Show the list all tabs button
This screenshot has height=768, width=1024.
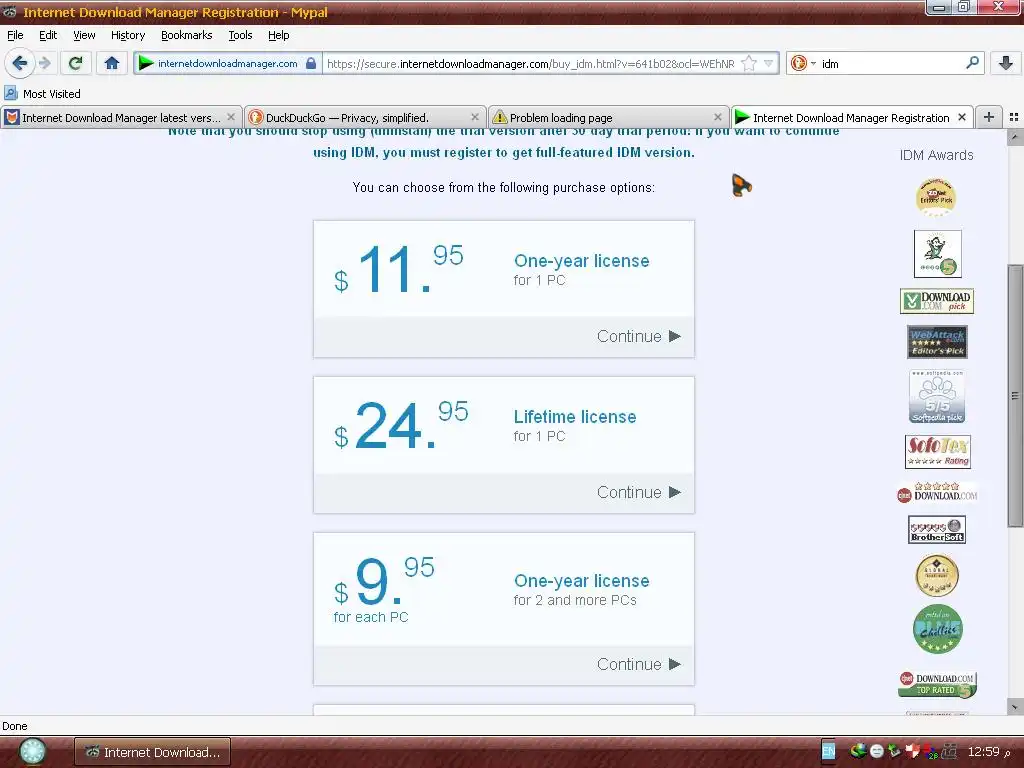tap(1014, 117)
